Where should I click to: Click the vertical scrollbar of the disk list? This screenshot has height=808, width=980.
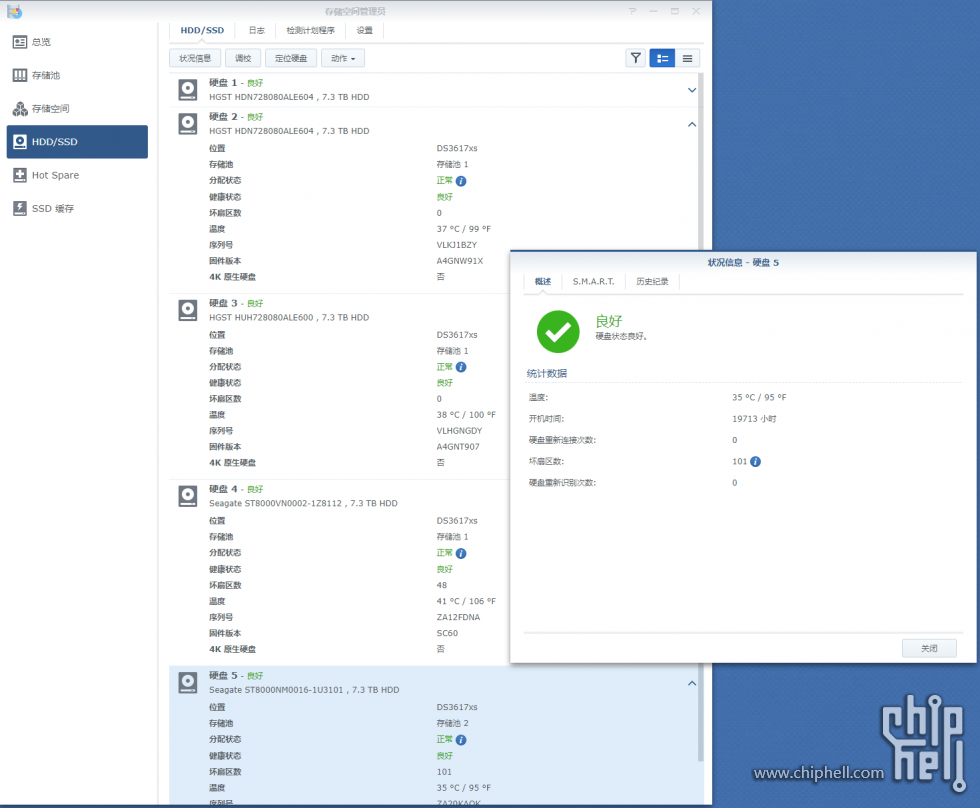tap(701, 417)
